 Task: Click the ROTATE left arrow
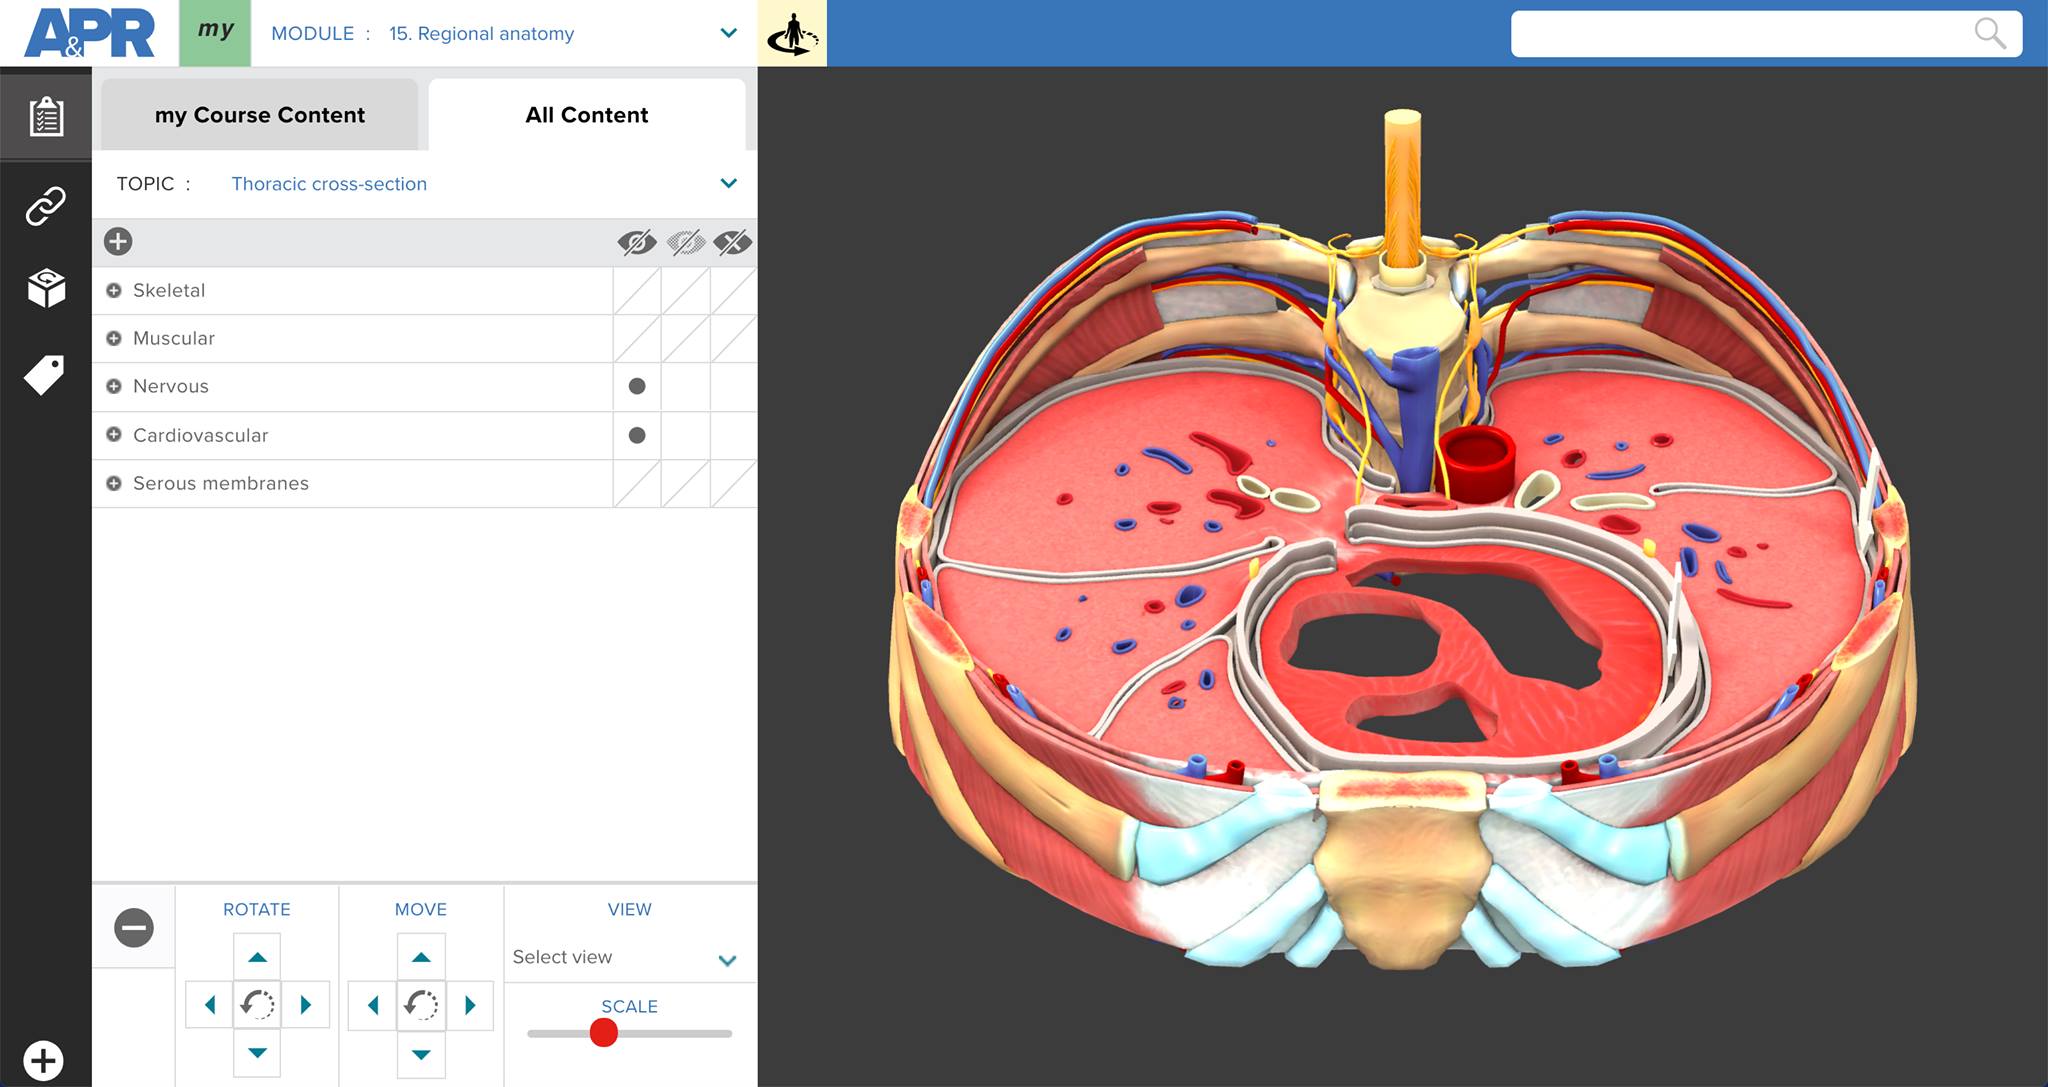click(x=210, y=1005)
